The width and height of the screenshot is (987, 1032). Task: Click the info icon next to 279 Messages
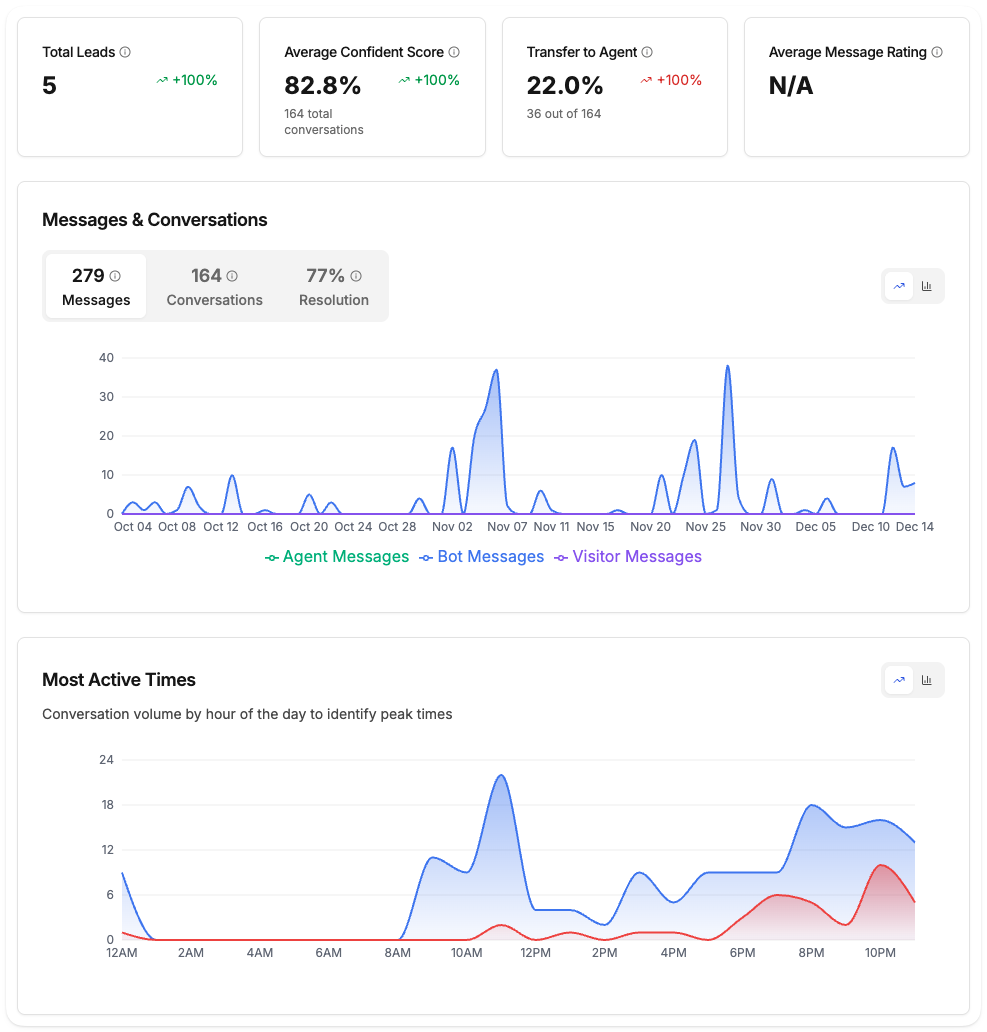[x=116, y=275]
